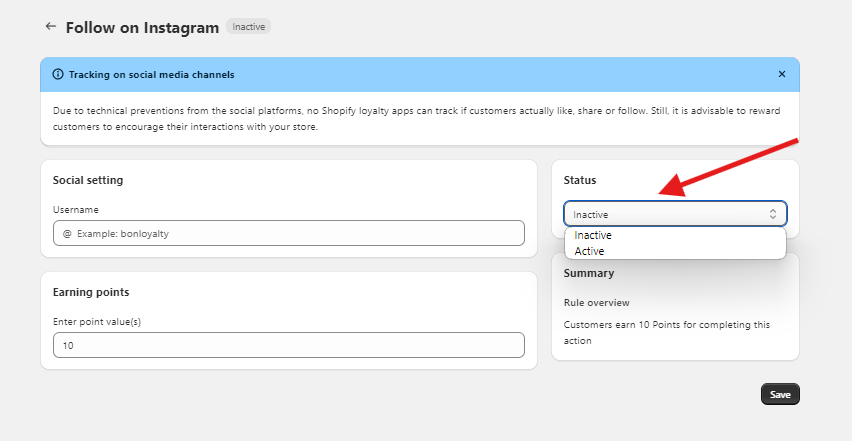Viewport: 852px width, 441px height.
Task: Click the point value input showing 10
Action: point(288,345)
